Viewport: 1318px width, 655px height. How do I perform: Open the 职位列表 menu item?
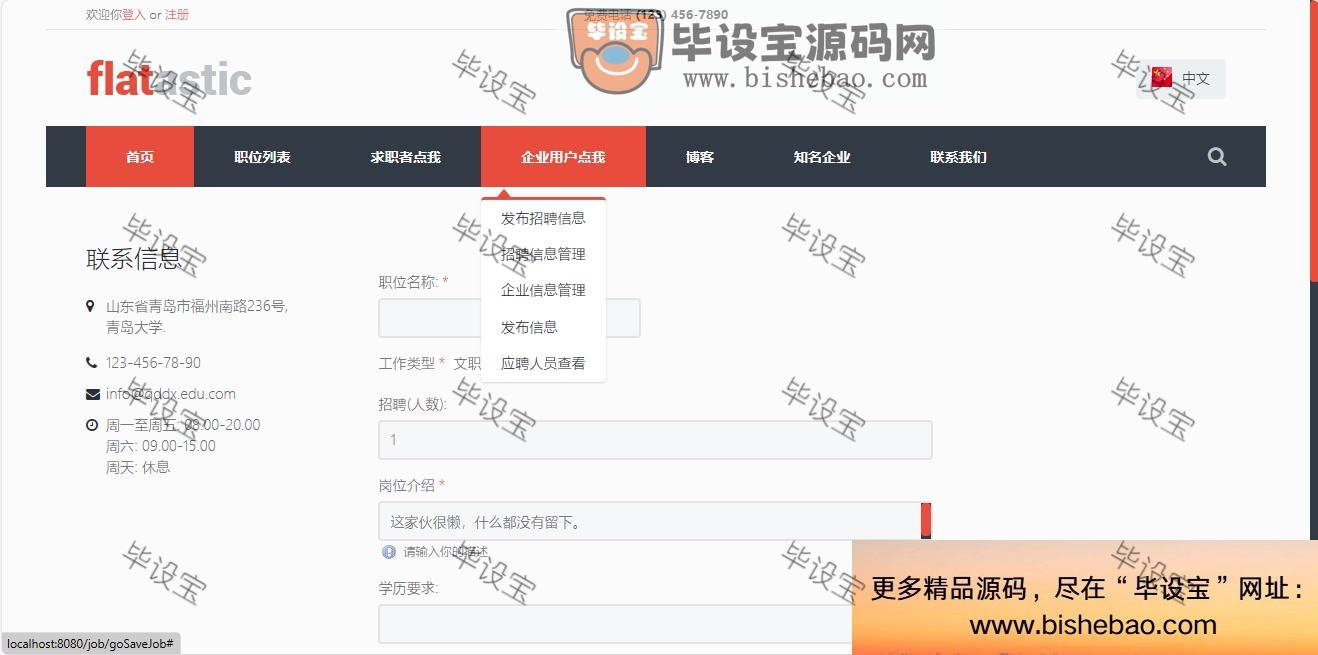262,157
